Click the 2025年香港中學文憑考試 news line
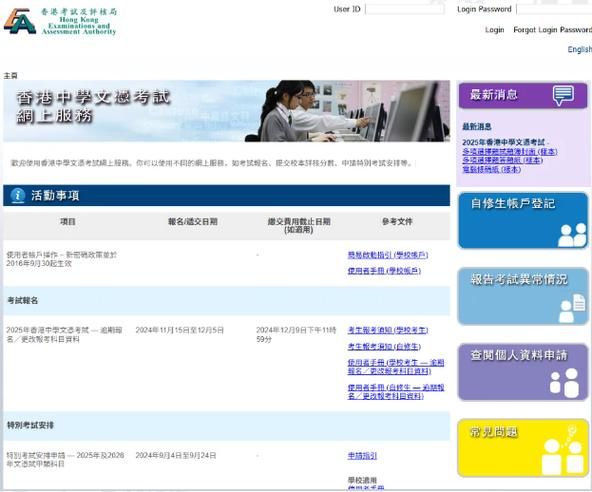Screen dimensions: 592x492 506,142
